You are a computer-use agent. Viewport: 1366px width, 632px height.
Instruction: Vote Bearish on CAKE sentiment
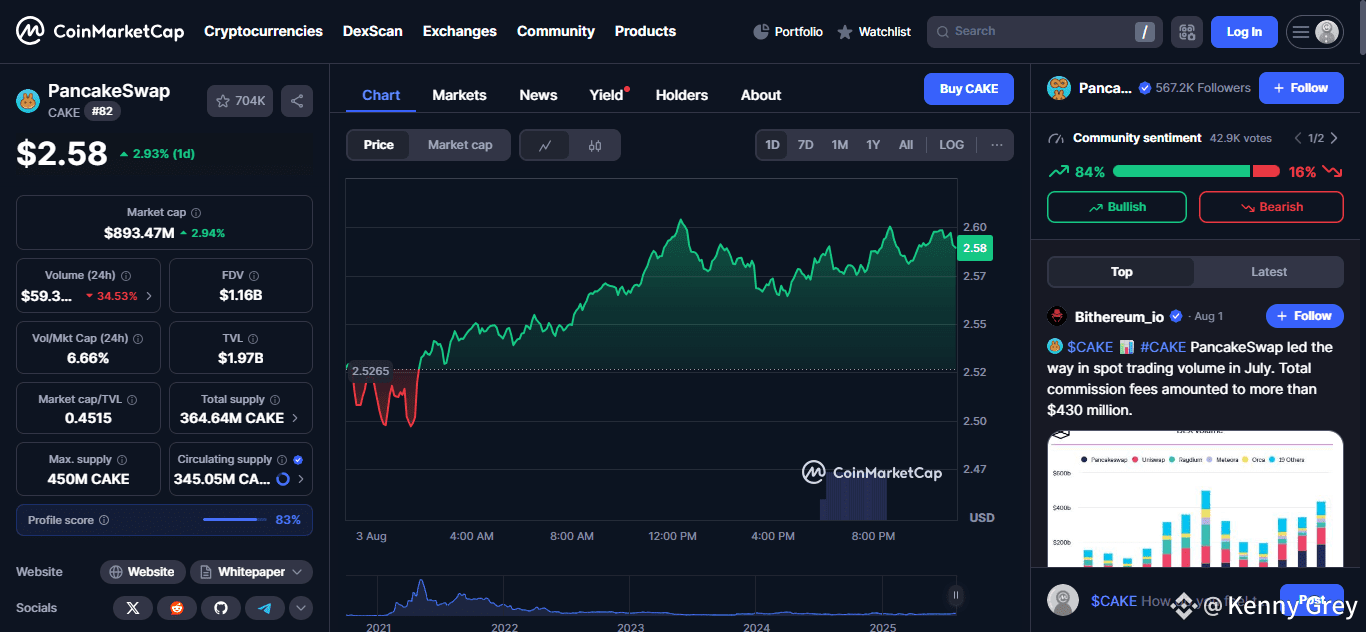click(x=1271, y=207)
